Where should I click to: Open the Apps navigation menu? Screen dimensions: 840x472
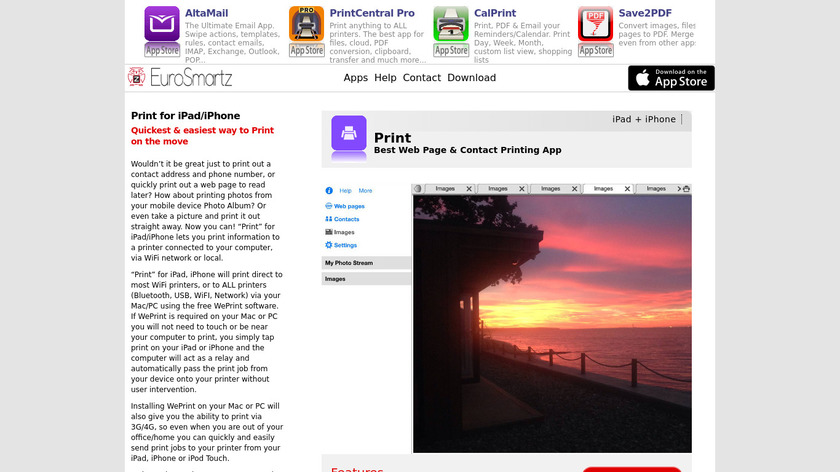click(x=356, y=78)
